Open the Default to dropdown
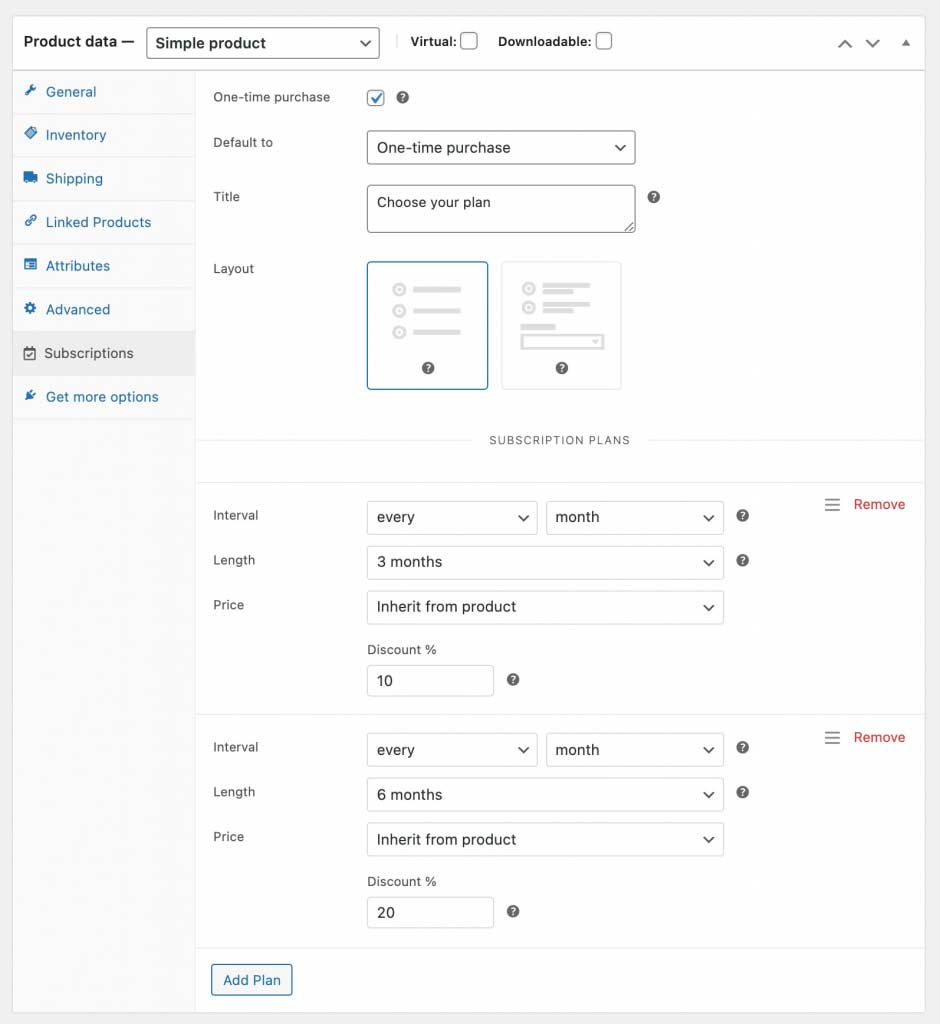940x1024 pixels. tap(501, 148)
